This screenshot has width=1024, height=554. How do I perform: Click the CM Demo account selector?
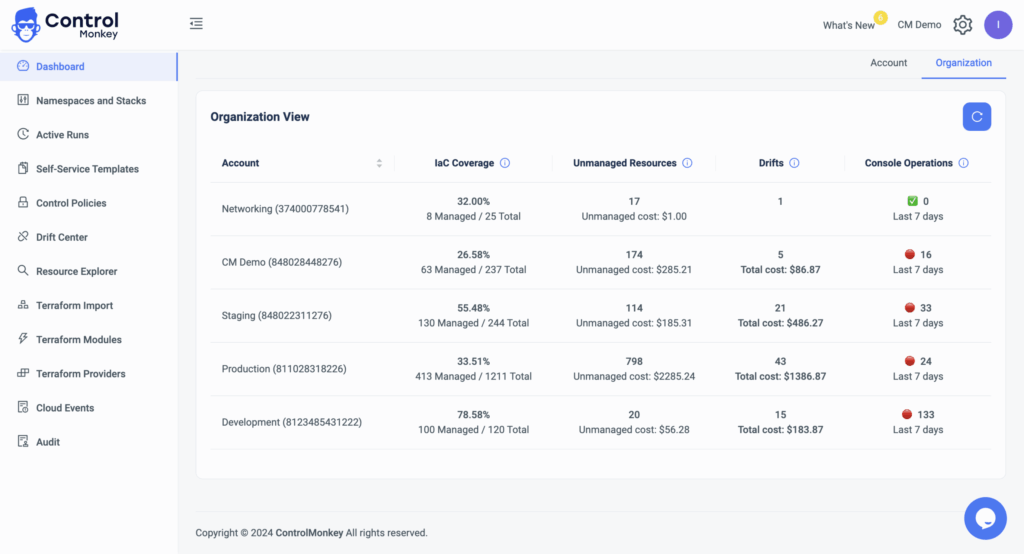[919, 25]
